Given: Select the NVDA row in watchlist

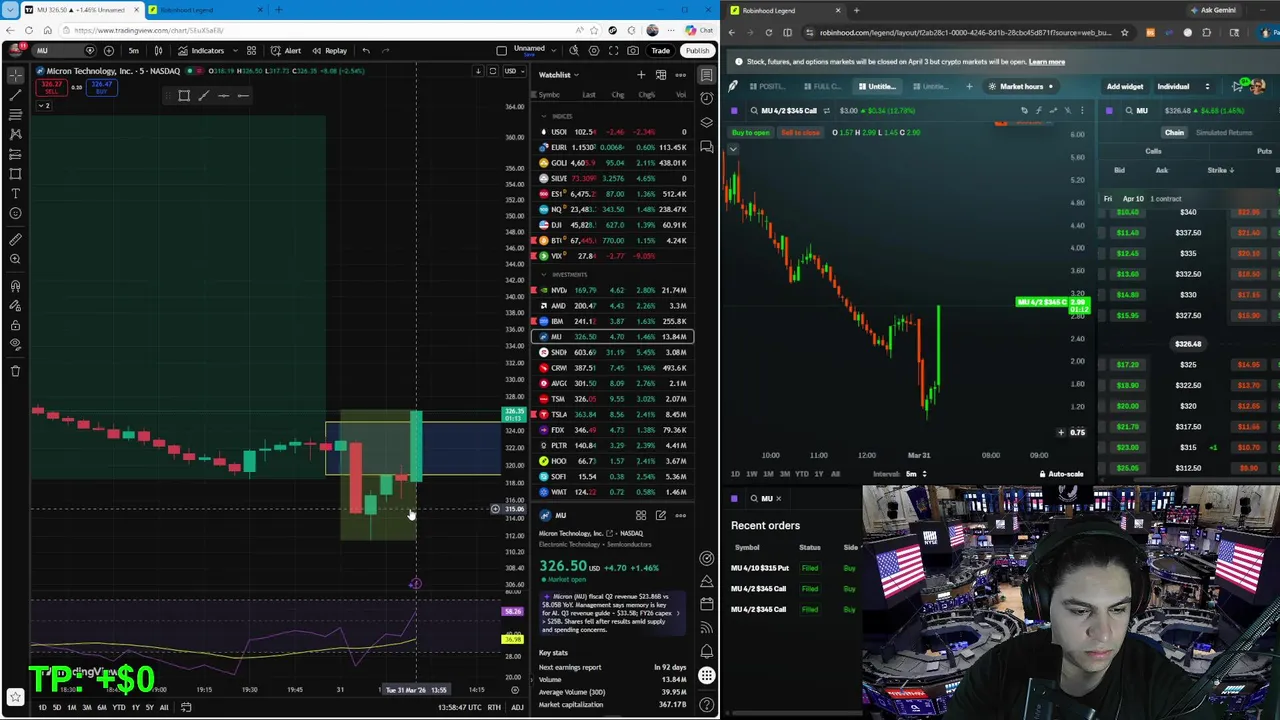Looking at the screenshot, I should 613,290.
